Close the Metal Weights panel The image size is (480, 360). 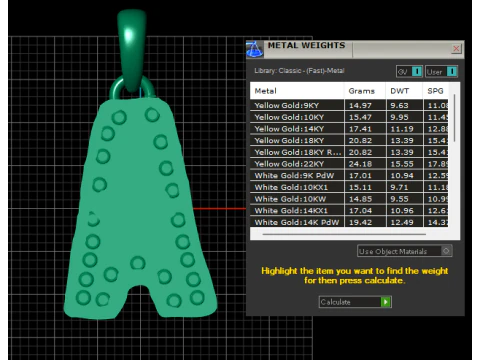(x=456, y=49)
